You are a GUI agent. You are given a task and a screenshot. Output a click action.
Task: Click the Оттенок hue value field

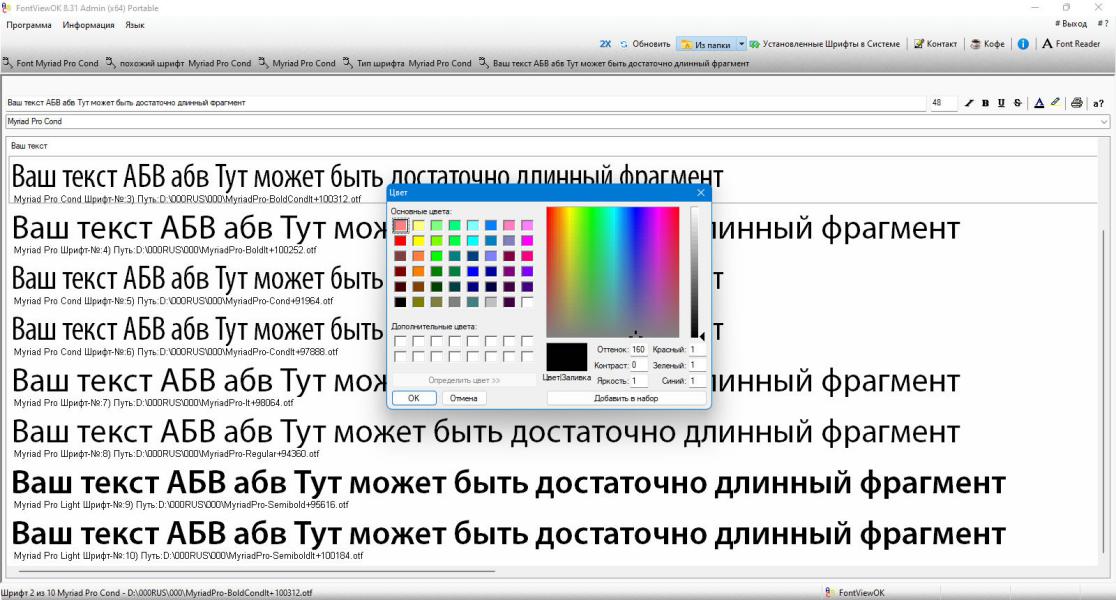pyautogui.click(x=638, y=349)
